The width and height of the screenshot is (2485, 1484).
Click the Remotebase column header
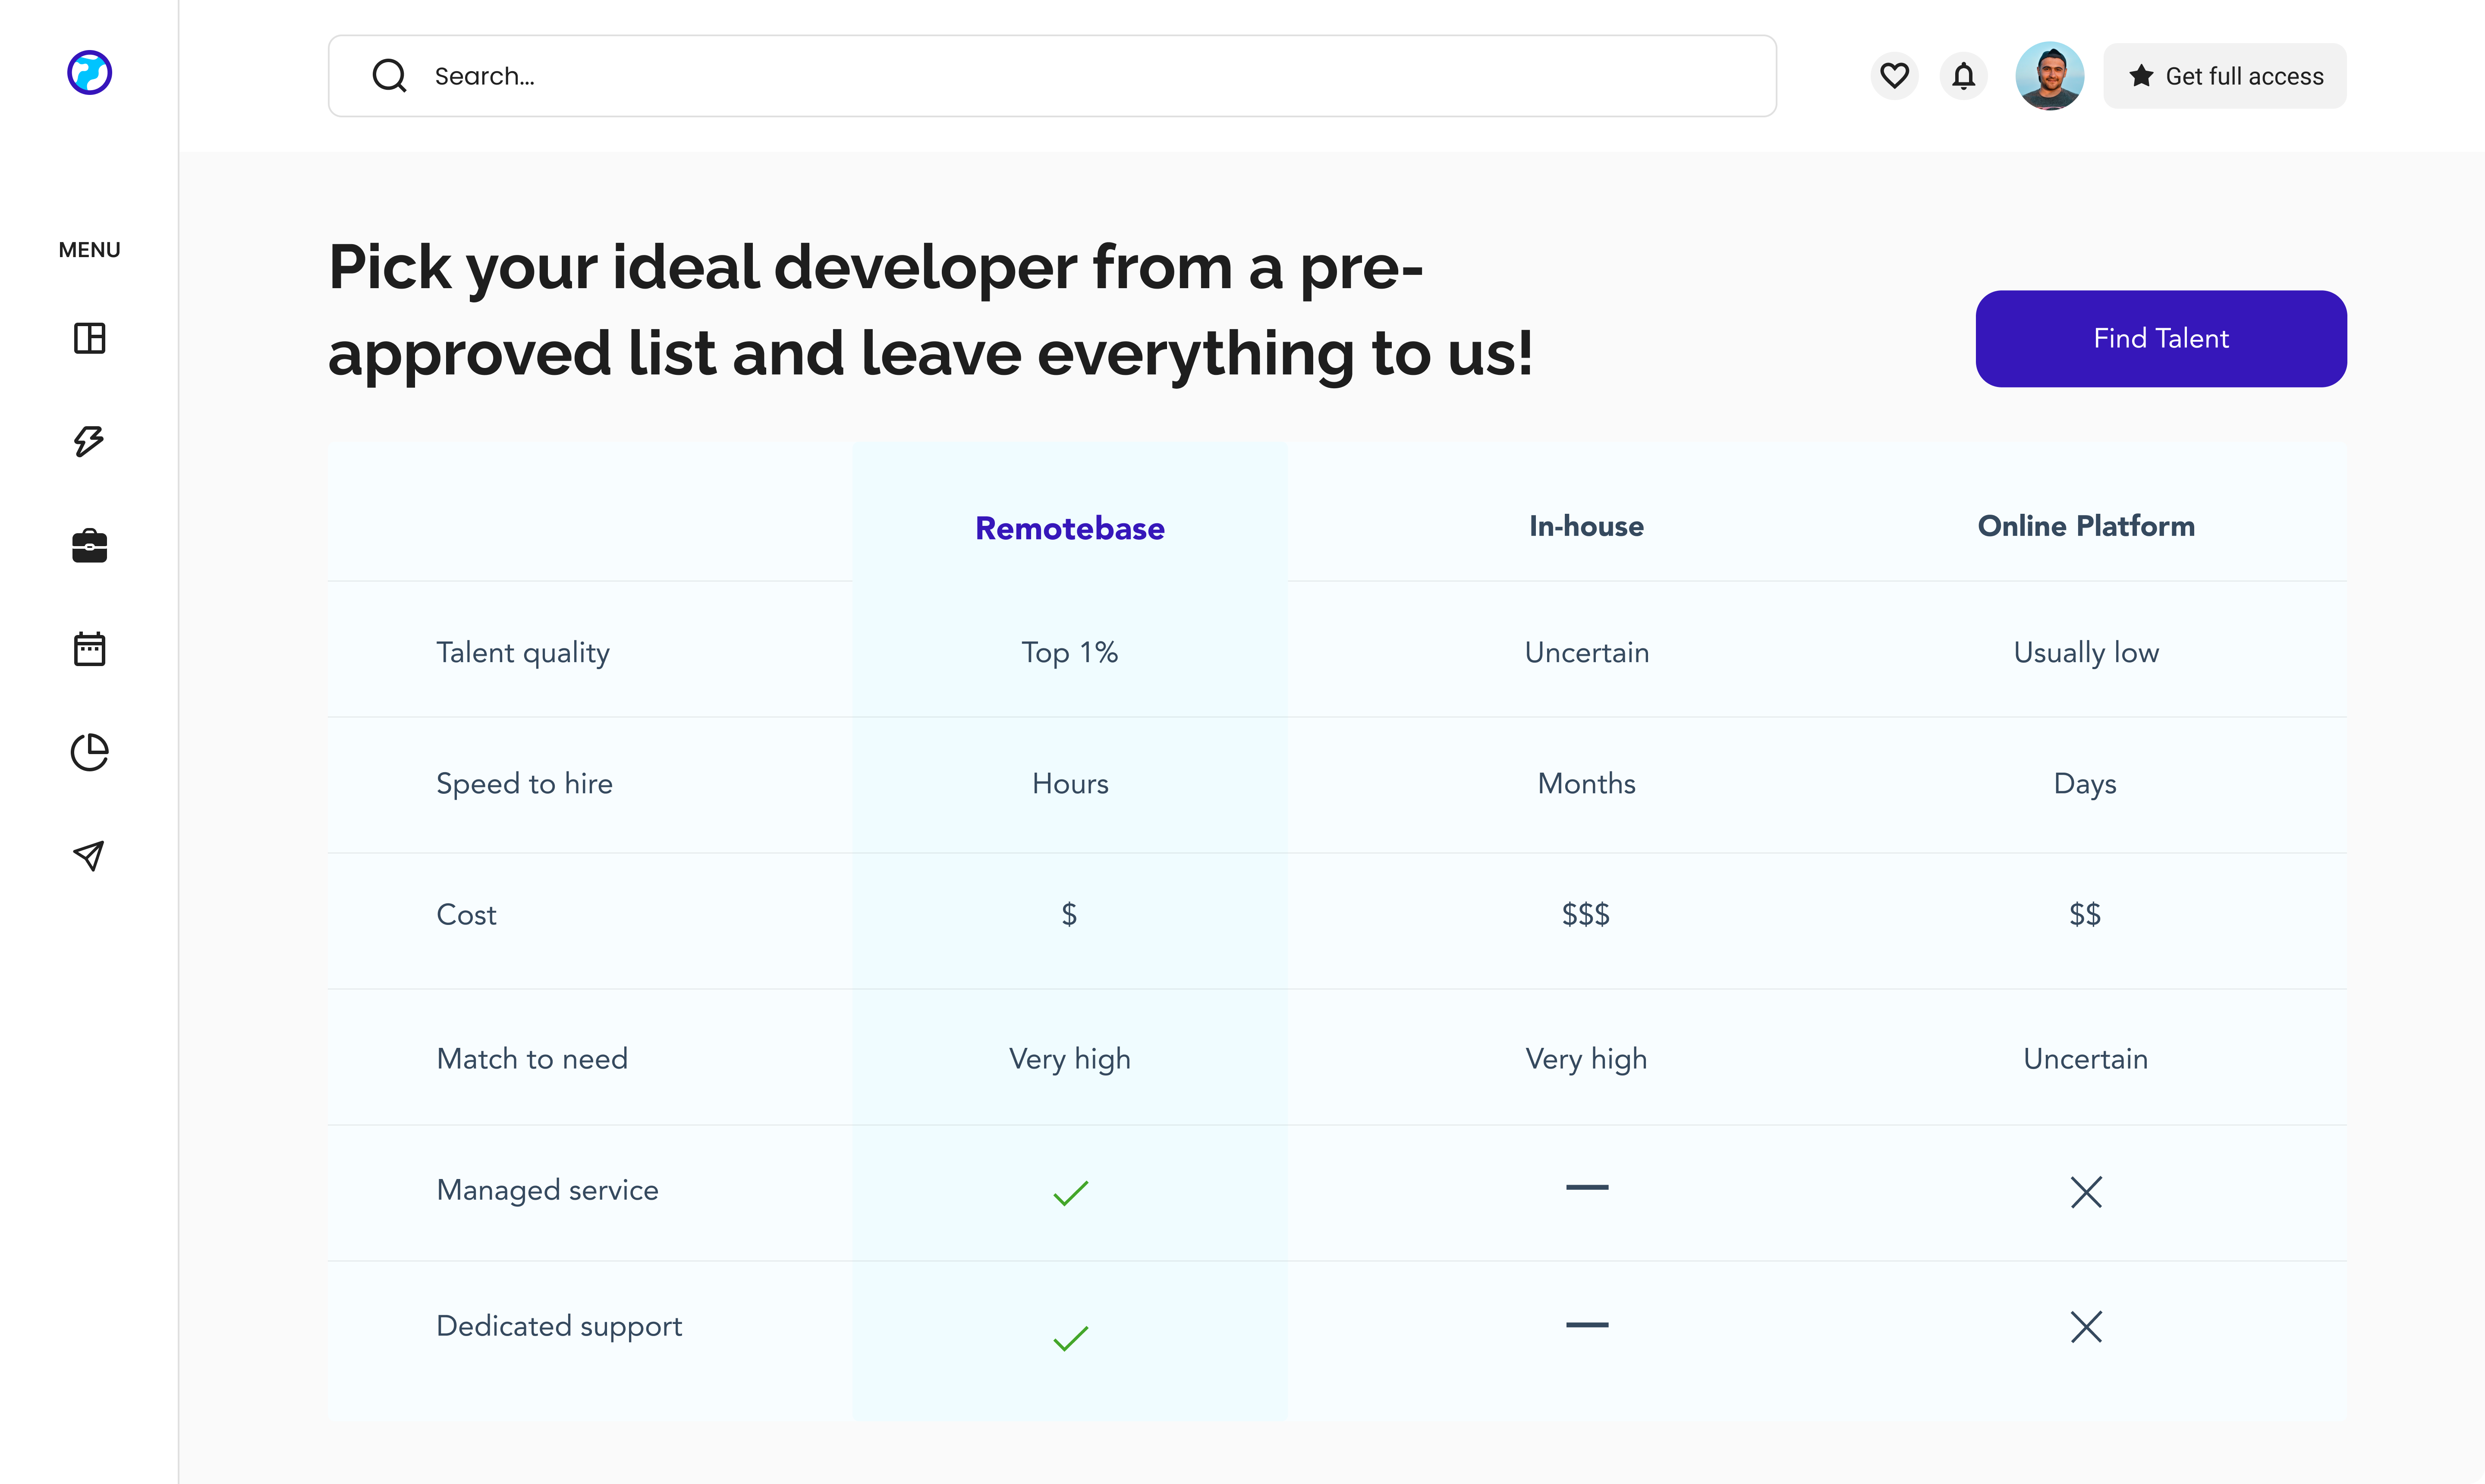1070,528
